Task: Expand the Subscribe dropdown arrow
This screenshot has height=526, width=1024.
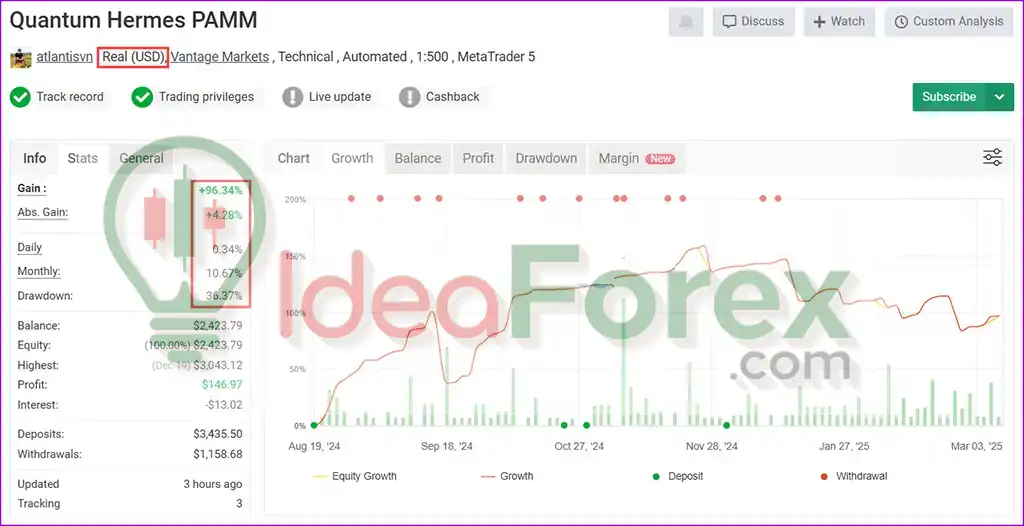Action: tap(999, 97)
